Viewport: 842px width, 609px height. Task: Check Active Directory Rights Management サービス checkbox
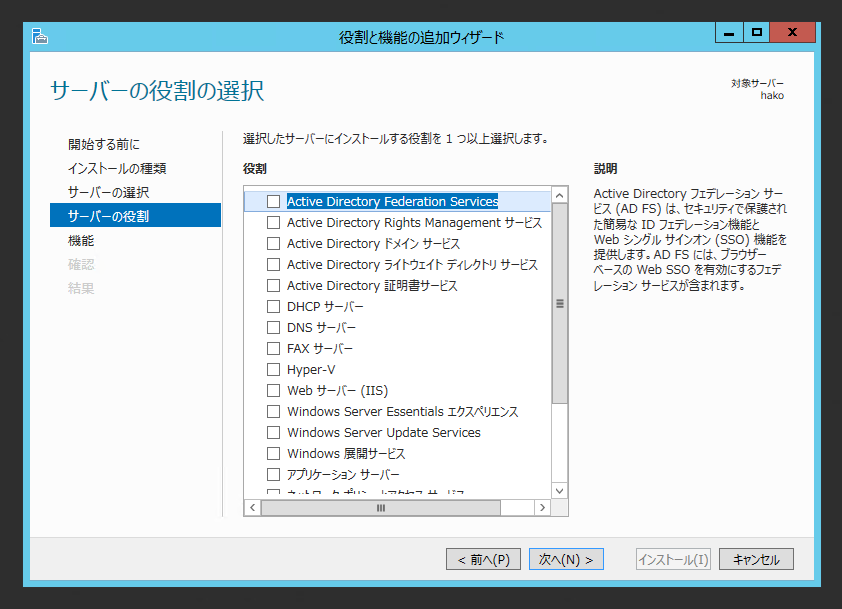273,222
